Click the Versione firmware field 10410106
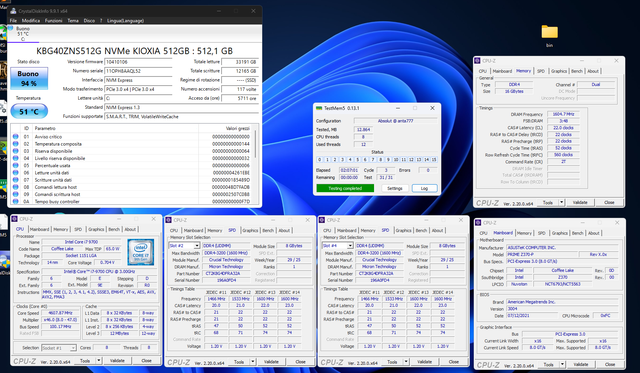640x373 pixels. click(138, 62)
